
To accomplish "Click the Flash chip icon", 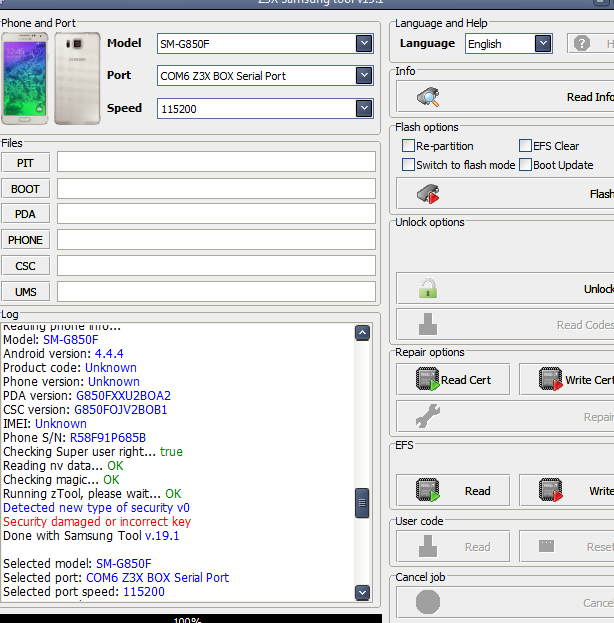I will point(428,194).
